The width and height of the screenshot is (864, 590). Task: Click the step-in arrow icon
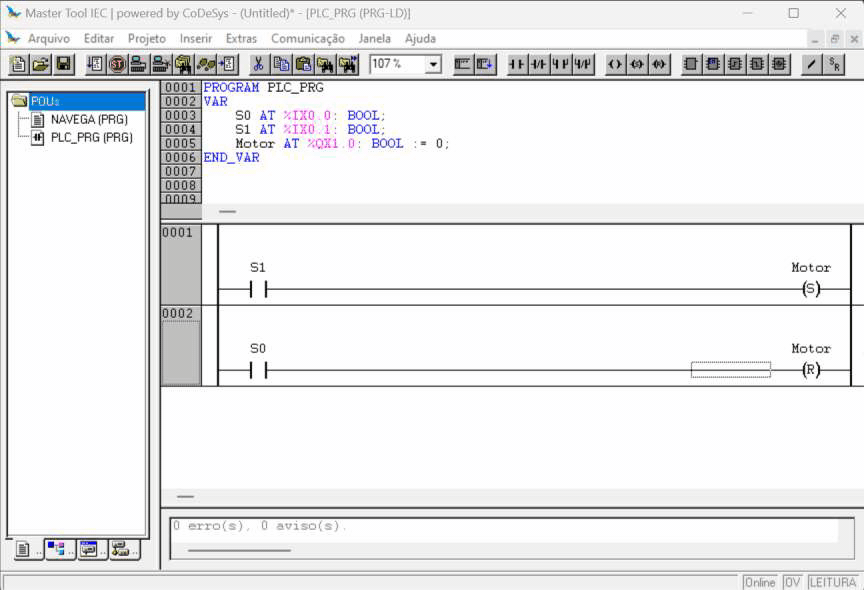point(228,64)
